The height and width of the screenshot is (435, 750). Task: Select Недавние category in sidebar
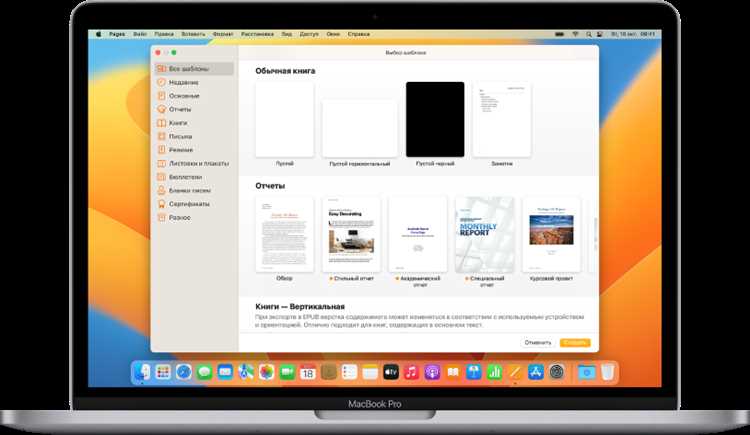pyautogui.click(x=194, y=82)
